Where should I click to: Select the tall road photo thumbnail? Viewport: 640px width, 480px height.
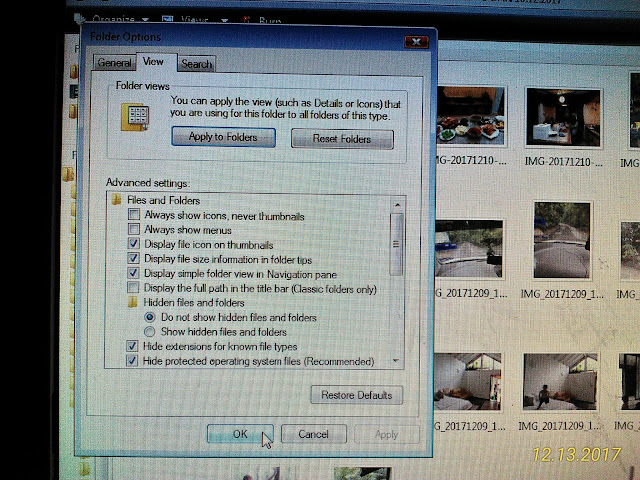coord(562,240)
